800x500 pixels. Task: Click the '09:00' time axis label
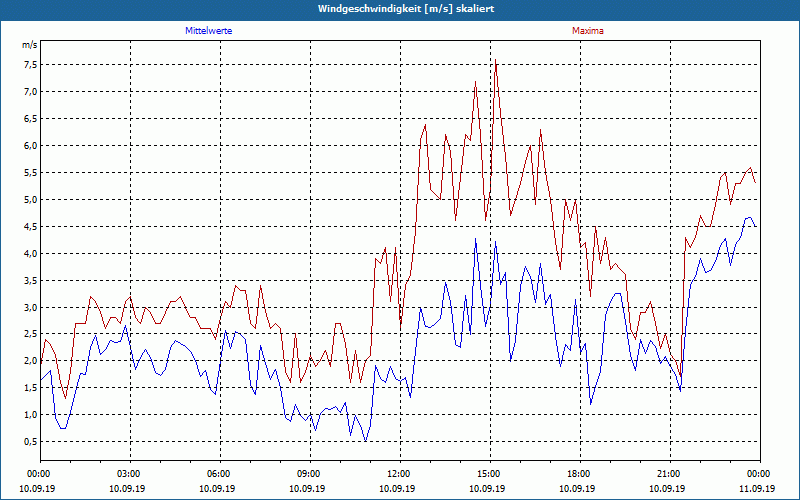(x=307, y=474)
